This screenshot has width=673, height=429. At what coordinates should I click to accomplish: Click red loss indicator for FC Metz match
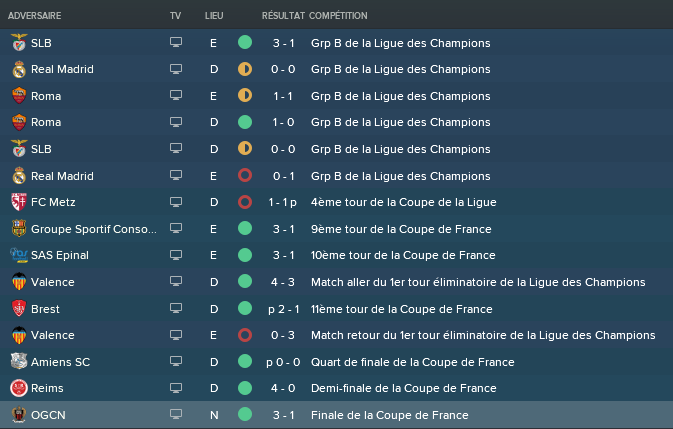pos(245,202)
